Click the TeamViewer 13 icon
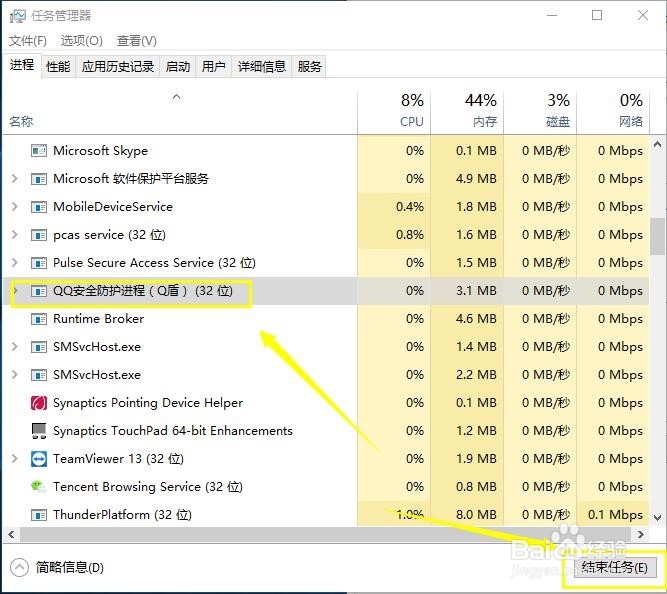The image size is (667, 594). [39, 459]
